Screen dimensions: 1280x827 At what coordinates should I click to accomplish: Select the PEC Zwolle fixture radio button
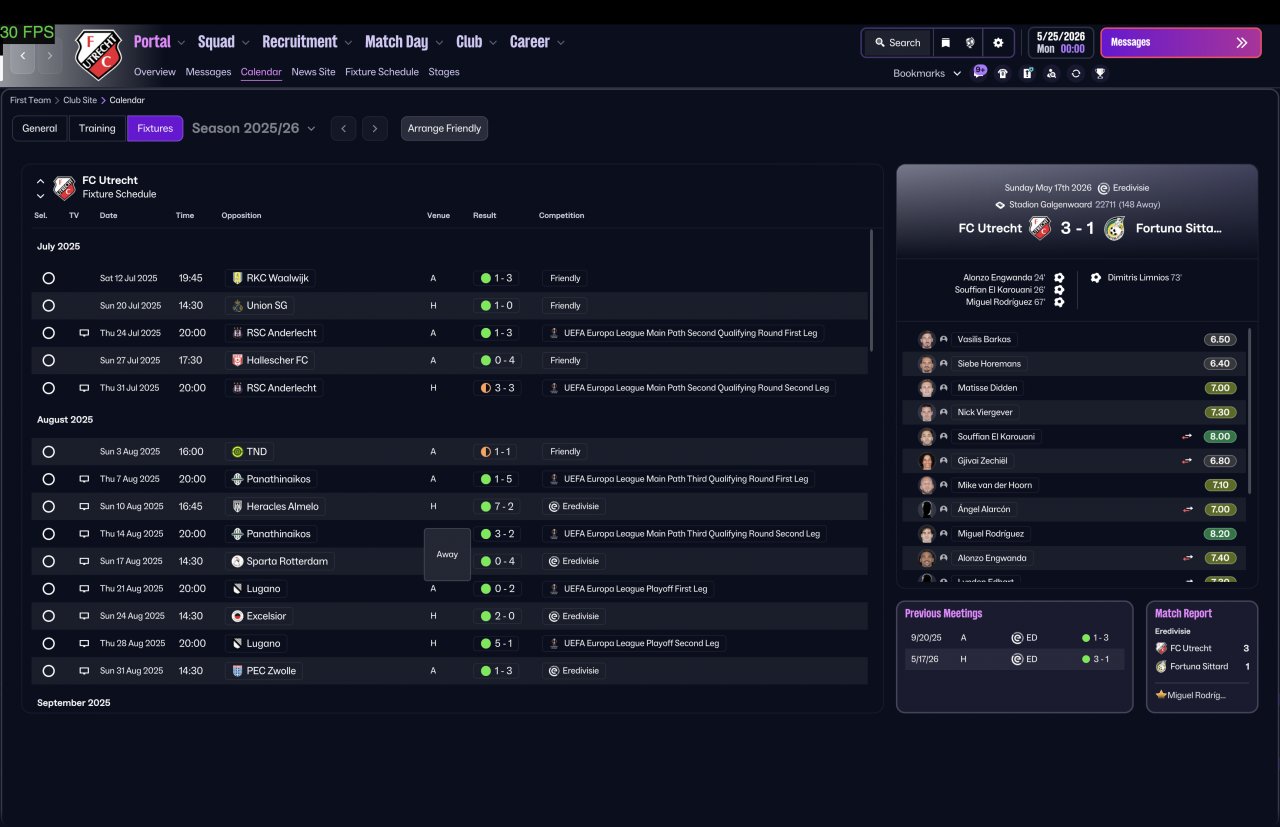[x=48, y=671]
